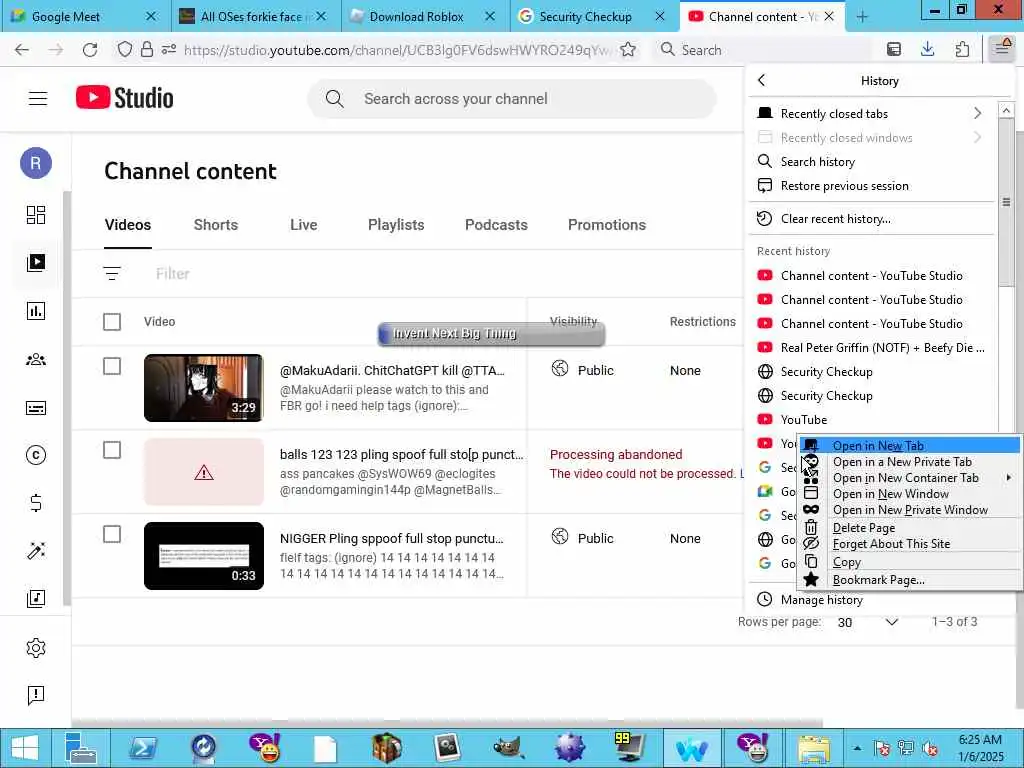Choose Bookmark Page from context menu
Screen dimensions: 1024x768
click(909, 580)
